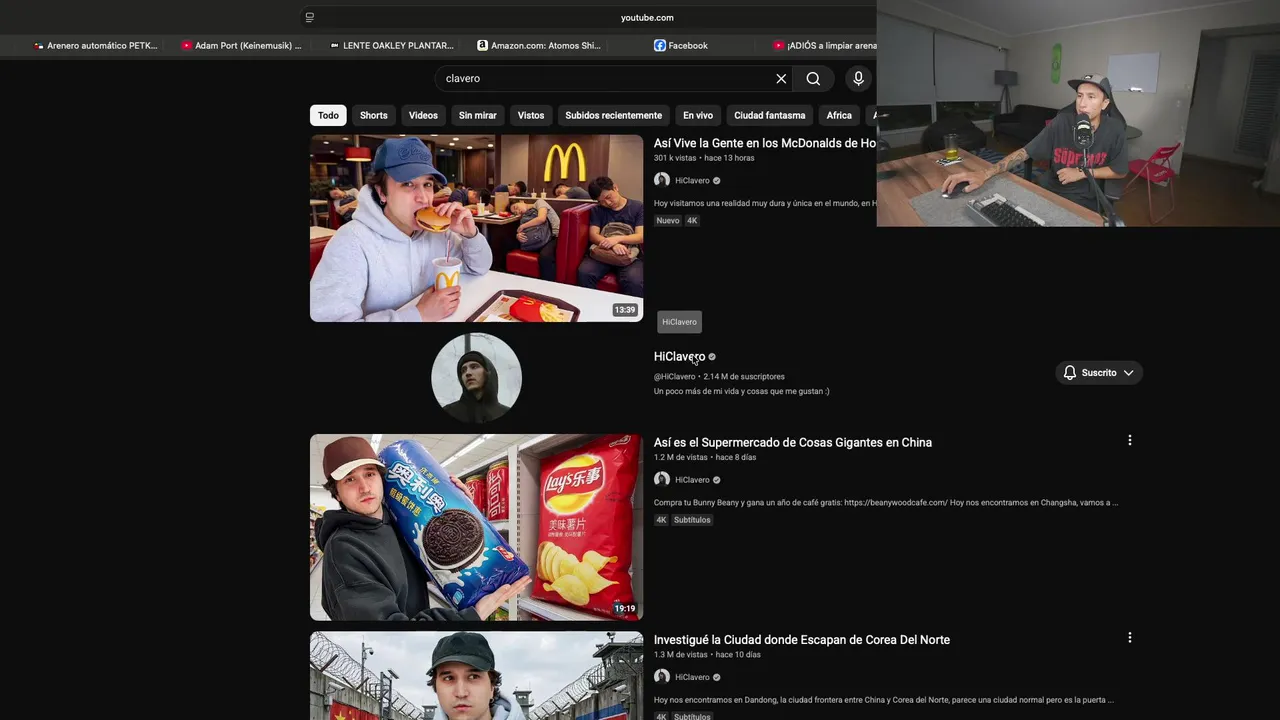Click verified badge next to HiClavero channel name

(x=712, y=357)
